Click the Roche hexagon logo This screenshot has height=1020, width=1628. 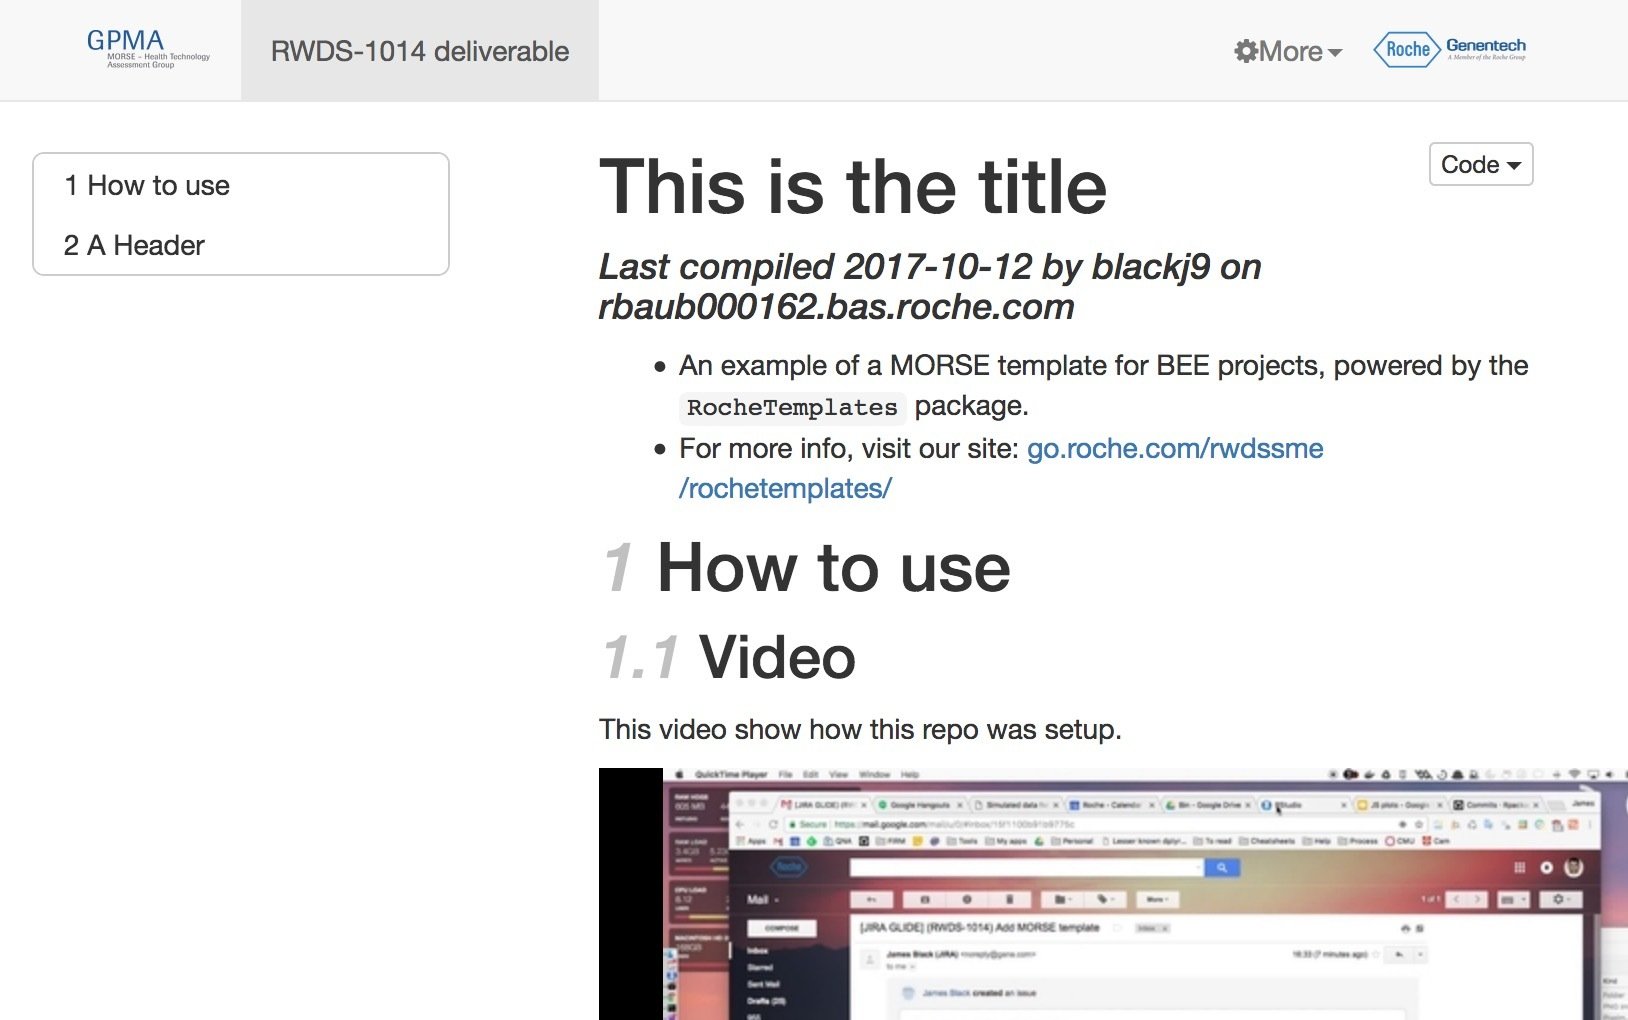[x=1406, y=49]
